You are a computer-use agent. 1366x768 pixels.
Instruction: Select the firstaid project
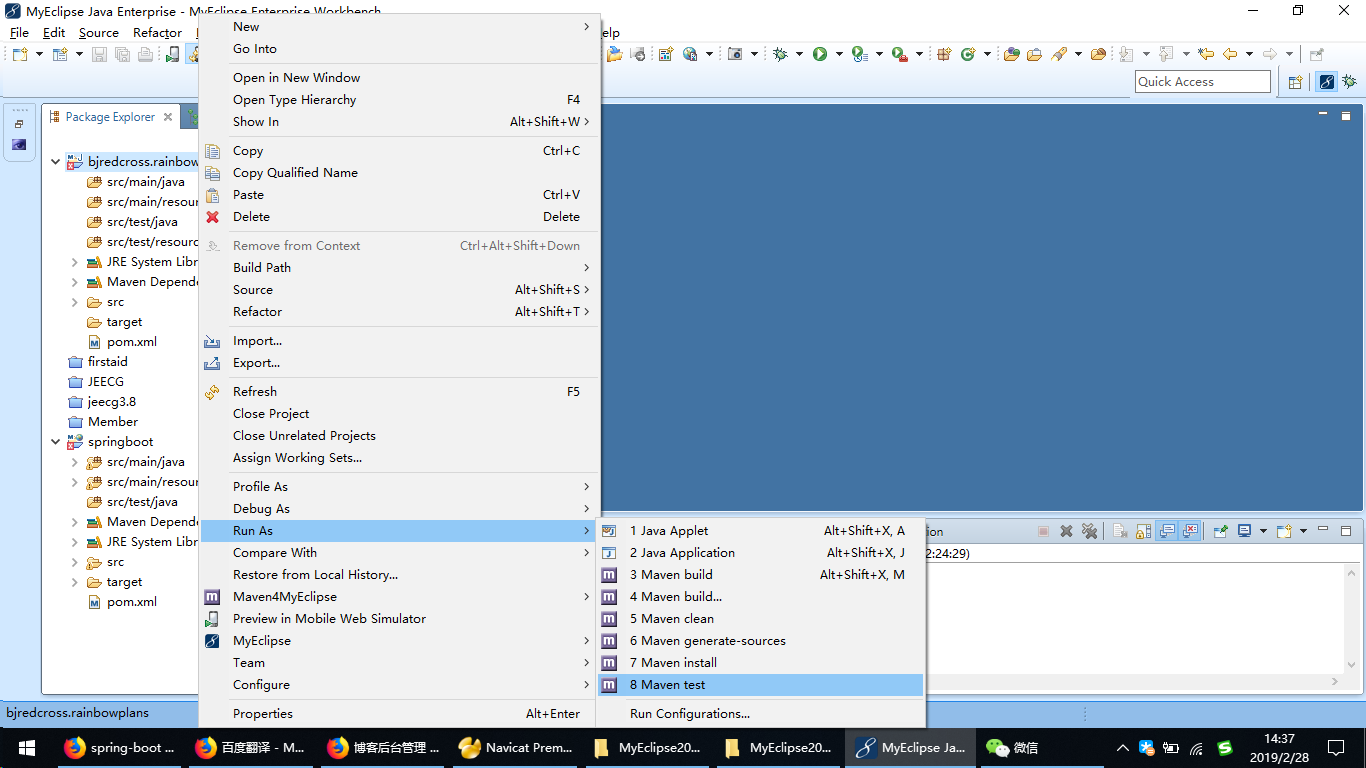point(98,362)
